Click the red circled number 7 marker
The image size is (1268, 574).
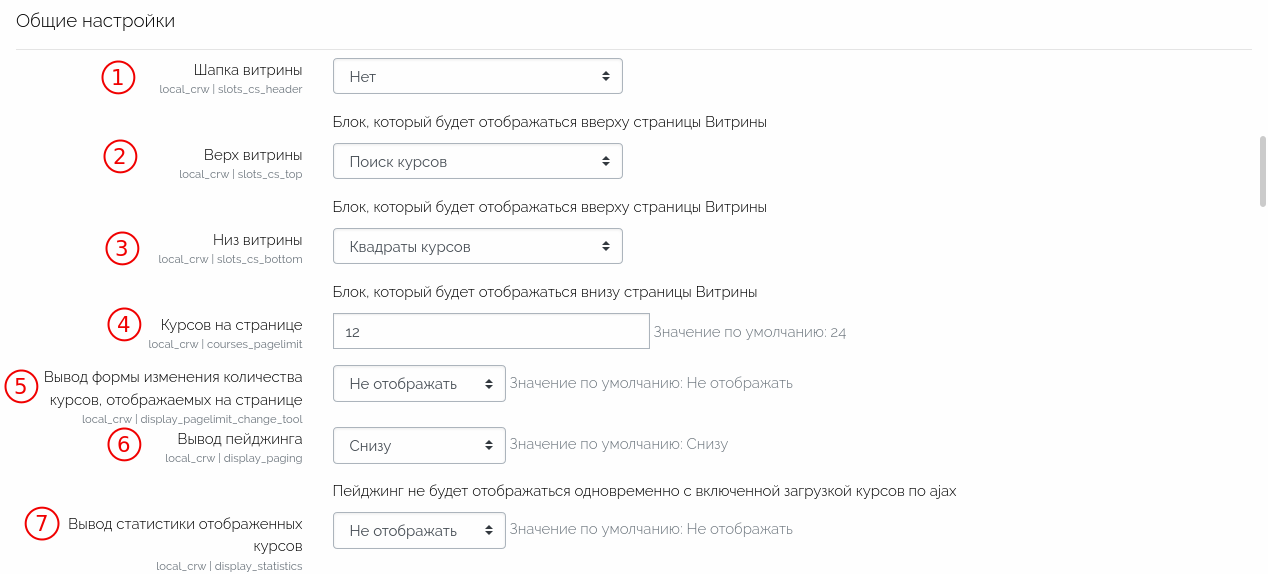41,524
